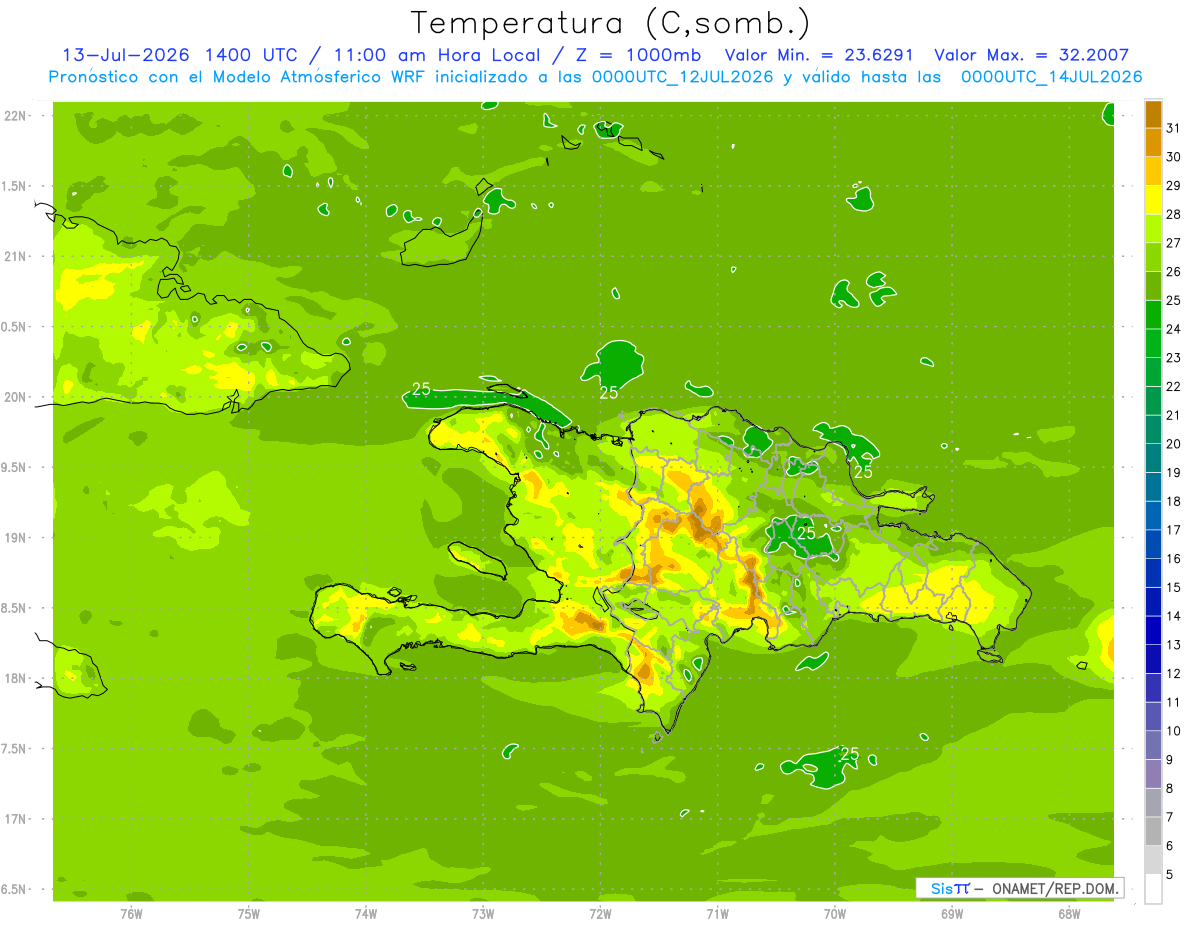1200x927 pixels.
Task: Pick the white swatch below colorbar 5
Action: (x=1153, y=889)
